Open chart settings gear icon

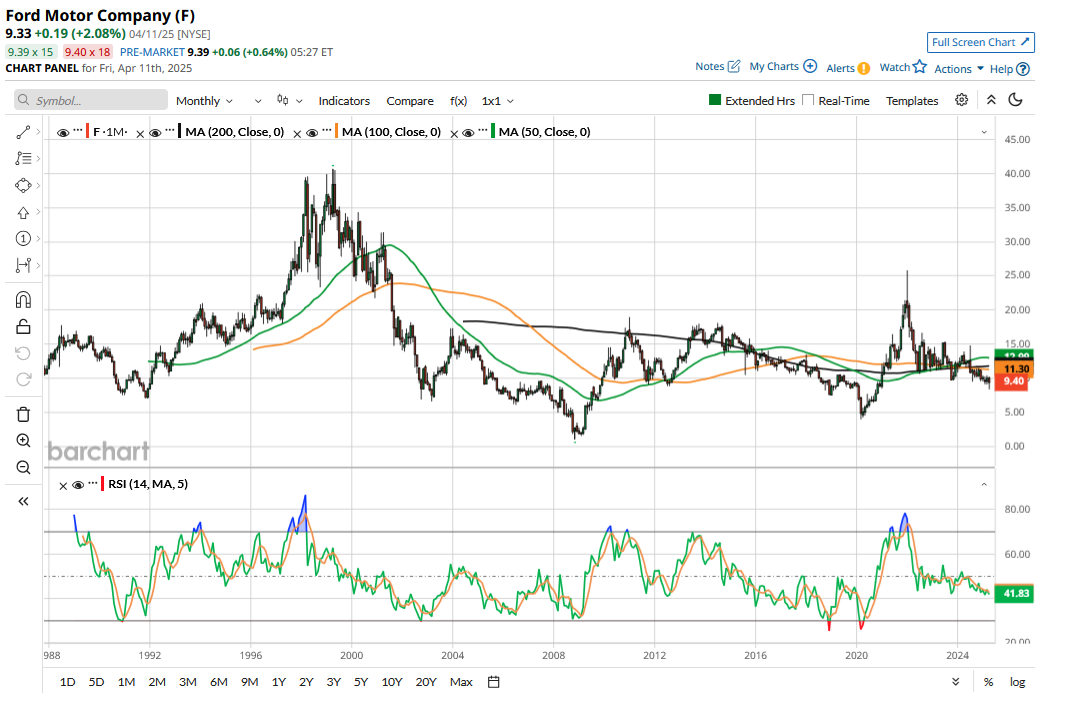[x=961, y=100]
